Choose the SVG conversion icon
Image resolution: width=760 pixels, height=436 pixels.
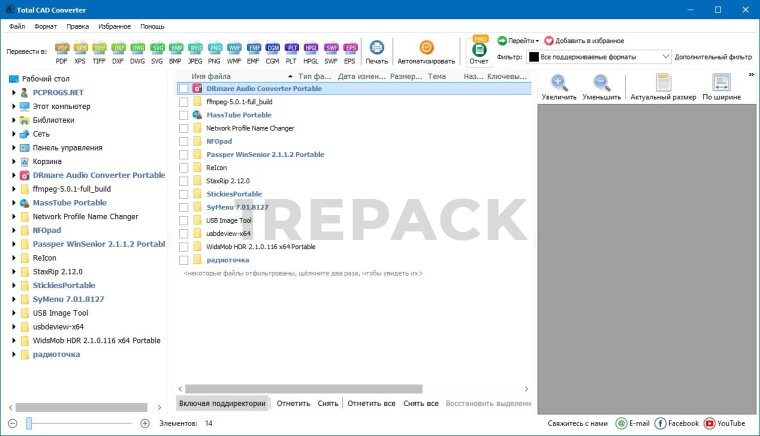click(x=155, y=50)
